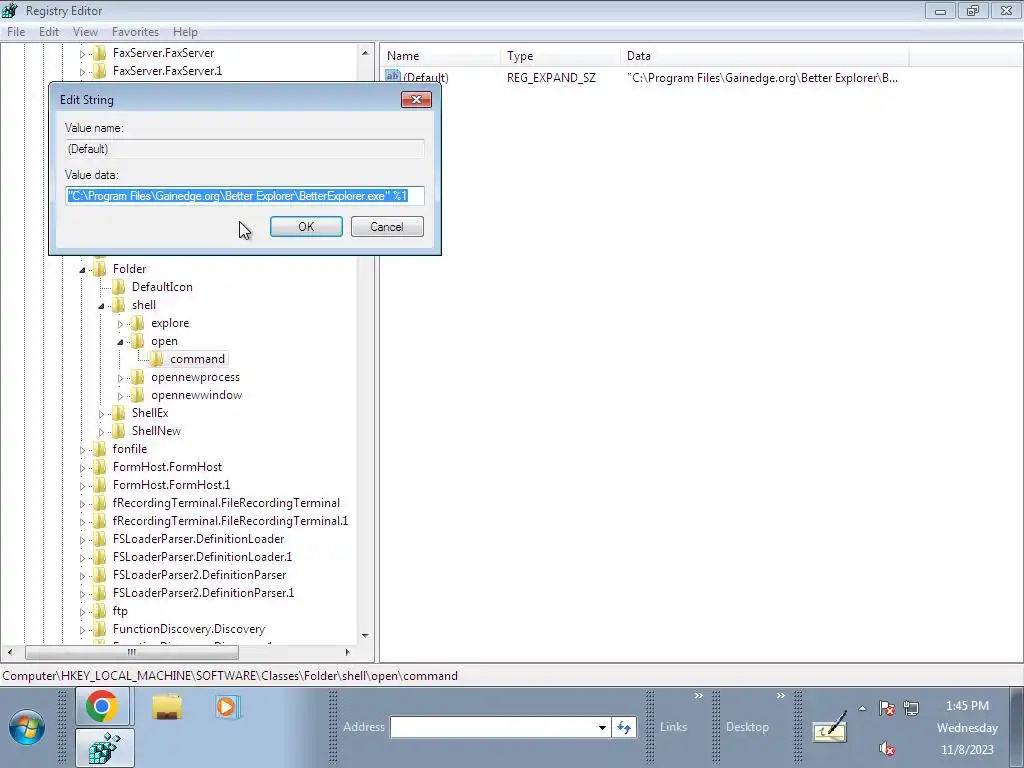Expand the explore tree node
Image resolution: width=1024 pixels, height=768 pixels.
(120, 324)
